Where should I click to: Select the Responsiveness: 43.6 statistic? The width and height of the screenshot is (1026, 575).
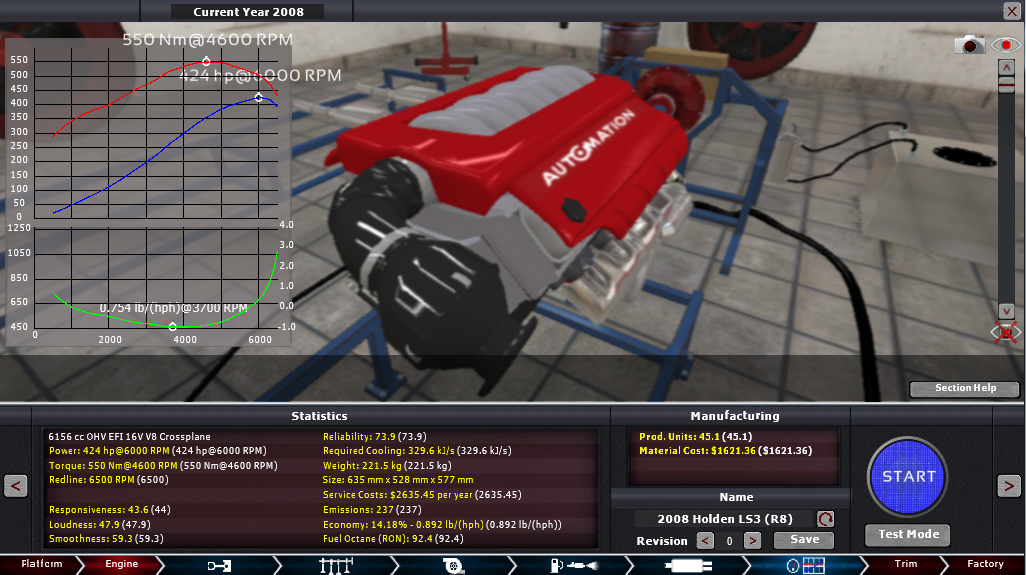(x=110, y=510)
